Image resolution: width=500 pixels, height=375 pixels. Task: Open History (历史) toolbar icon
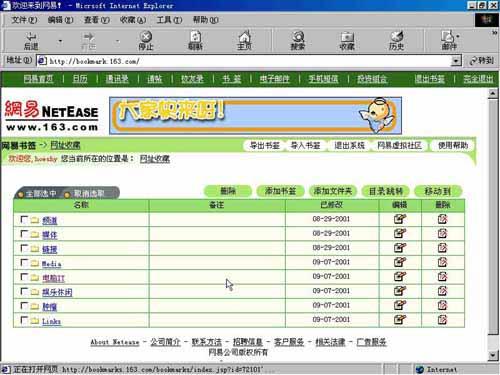[x=396, y=40]
